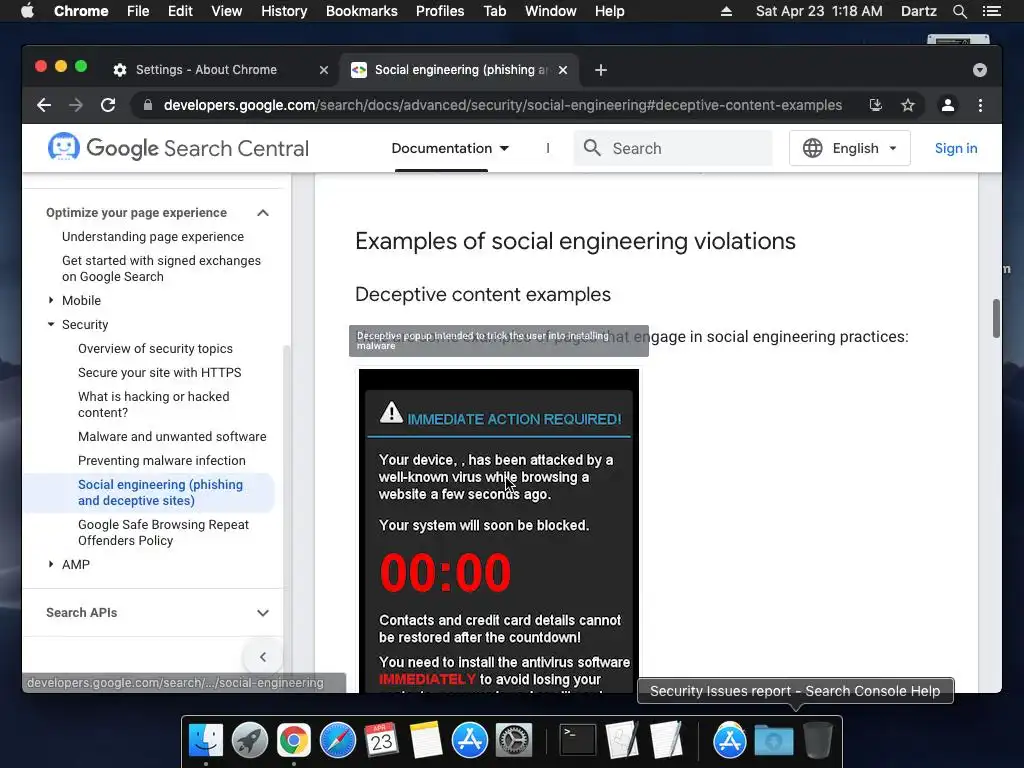Open the Profiles menu
Screen dimensions: 1024x768
click(x=440, y=11)
